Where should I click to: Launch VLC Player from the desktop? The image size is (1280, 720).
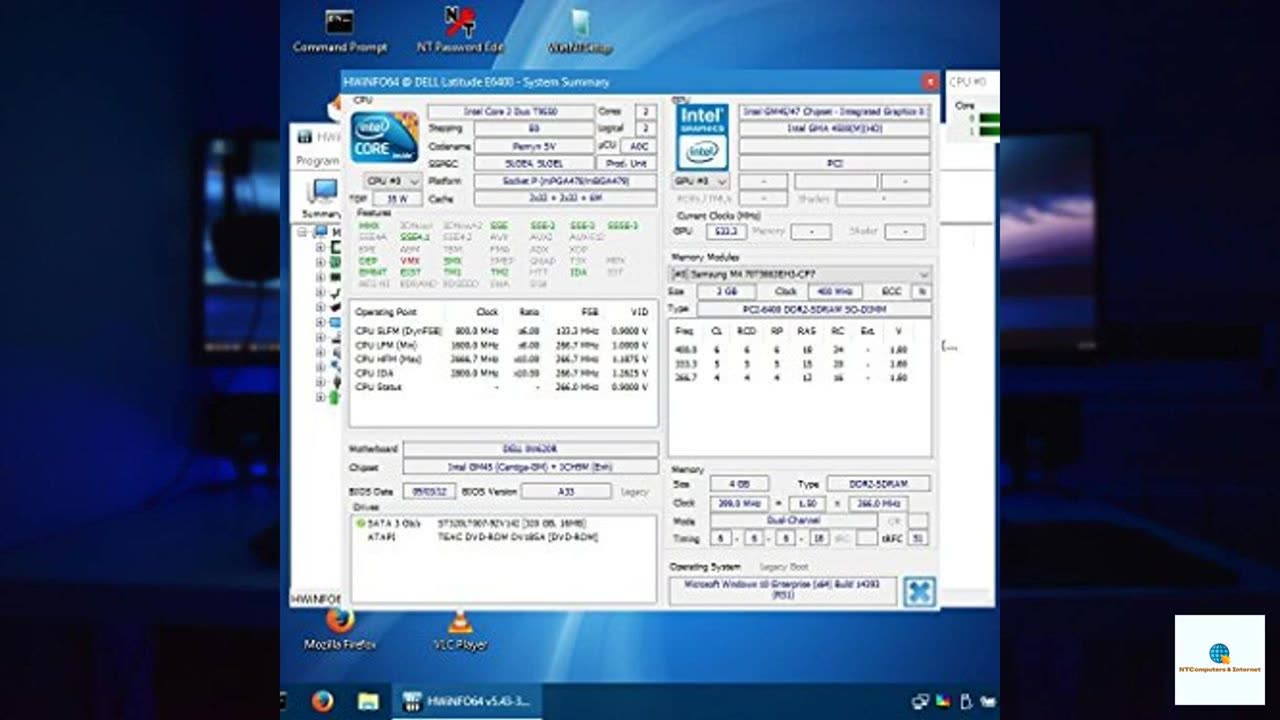460,630
